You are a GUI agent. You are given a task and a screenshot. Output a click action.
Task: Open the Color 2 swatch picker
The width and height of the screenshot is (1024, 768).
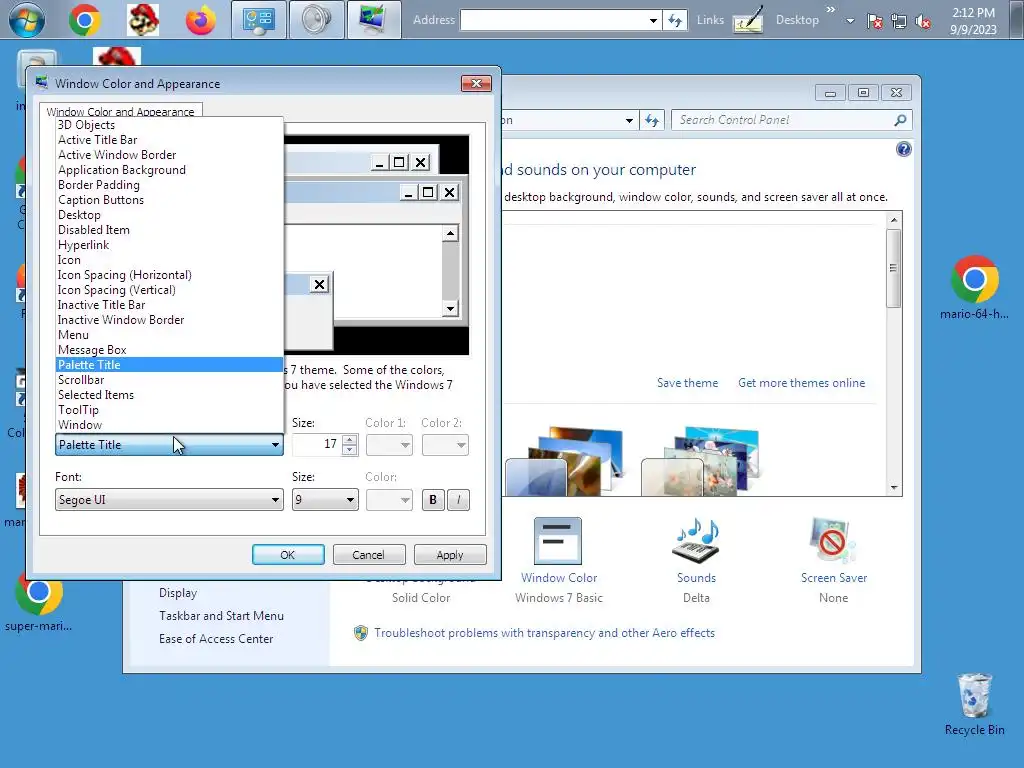coord(445,445)
